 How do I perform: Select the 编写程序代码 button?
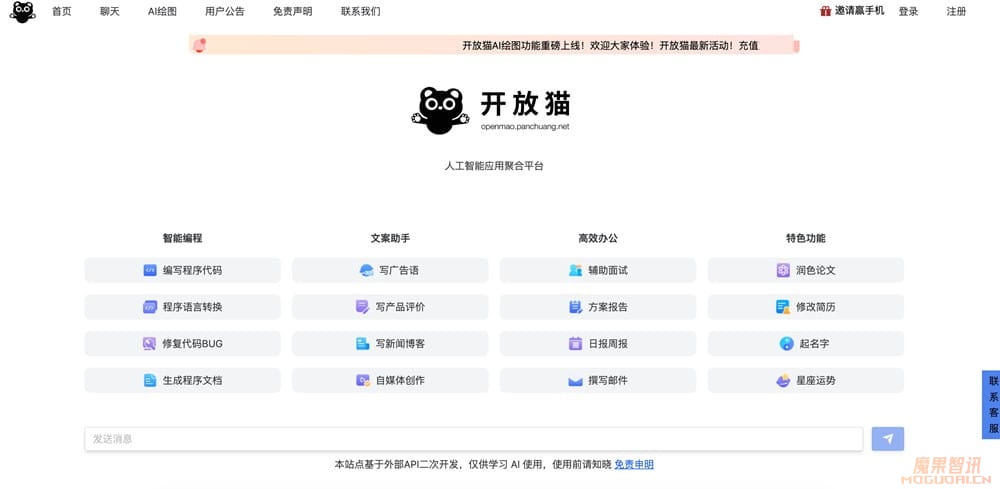[x=182, y=270]
